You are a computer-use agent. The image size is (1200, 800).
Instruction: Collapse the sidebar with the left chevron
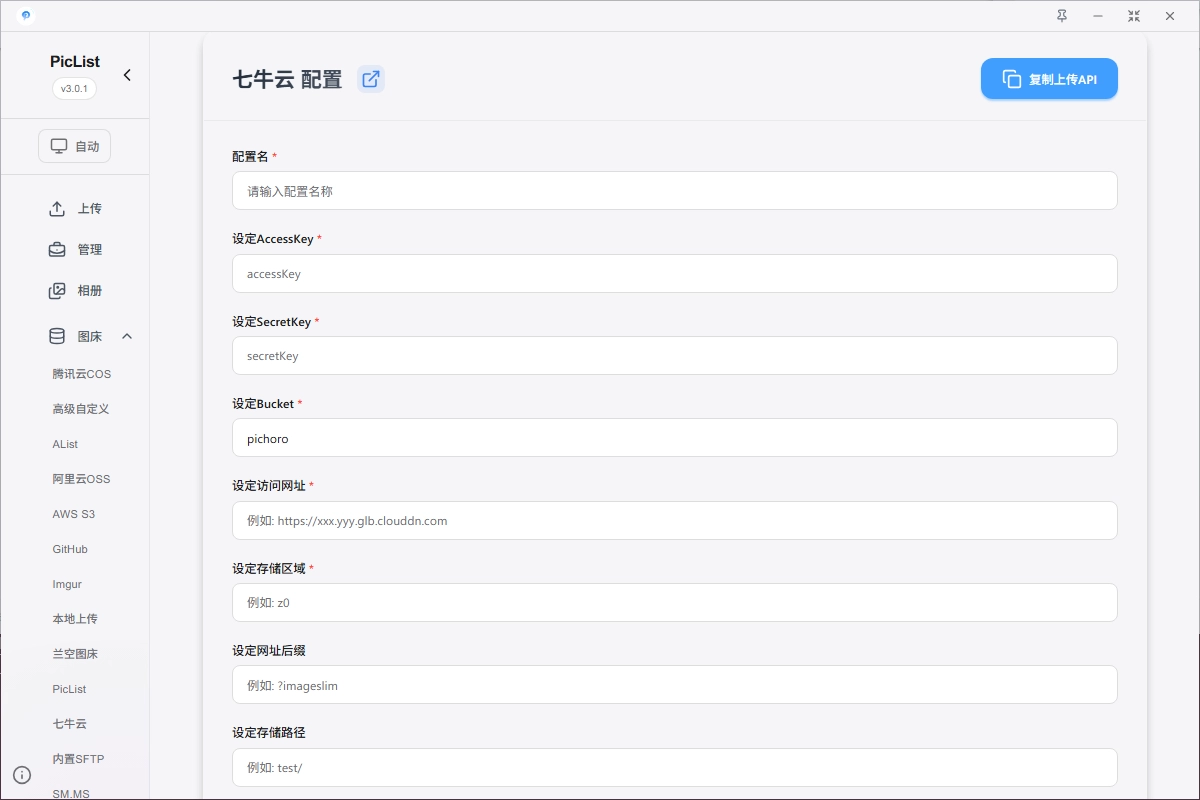tap(127, 75)
